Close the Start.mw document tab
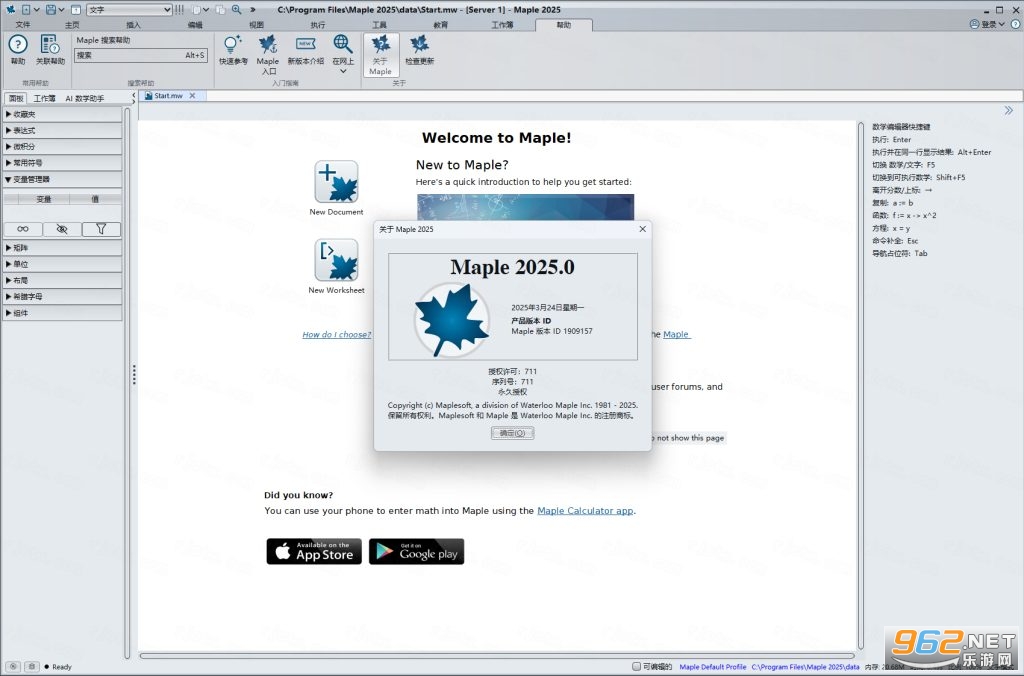 pos(192,95)
